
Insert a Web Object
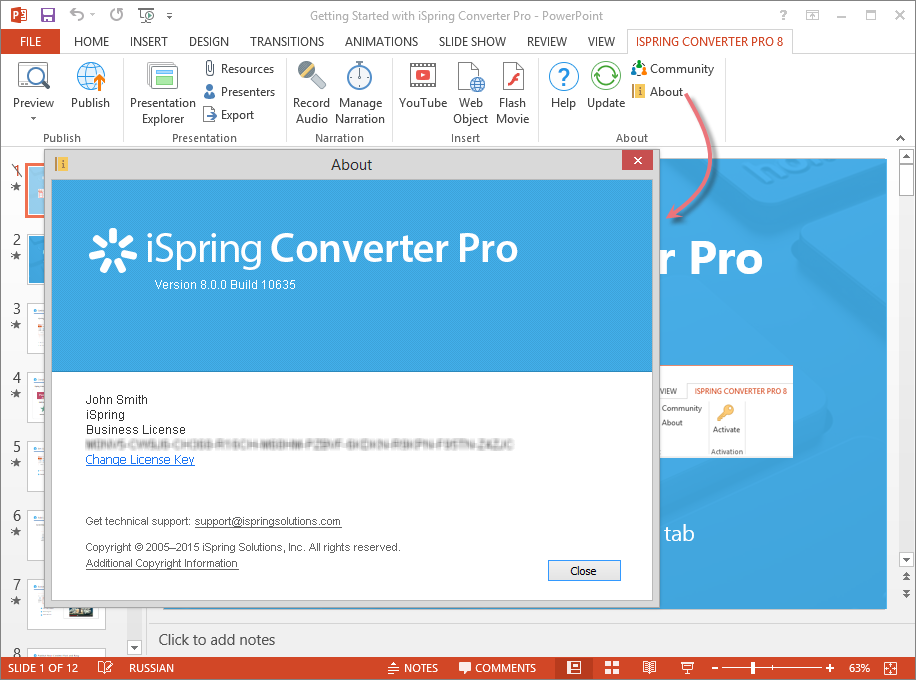(471, 78)
